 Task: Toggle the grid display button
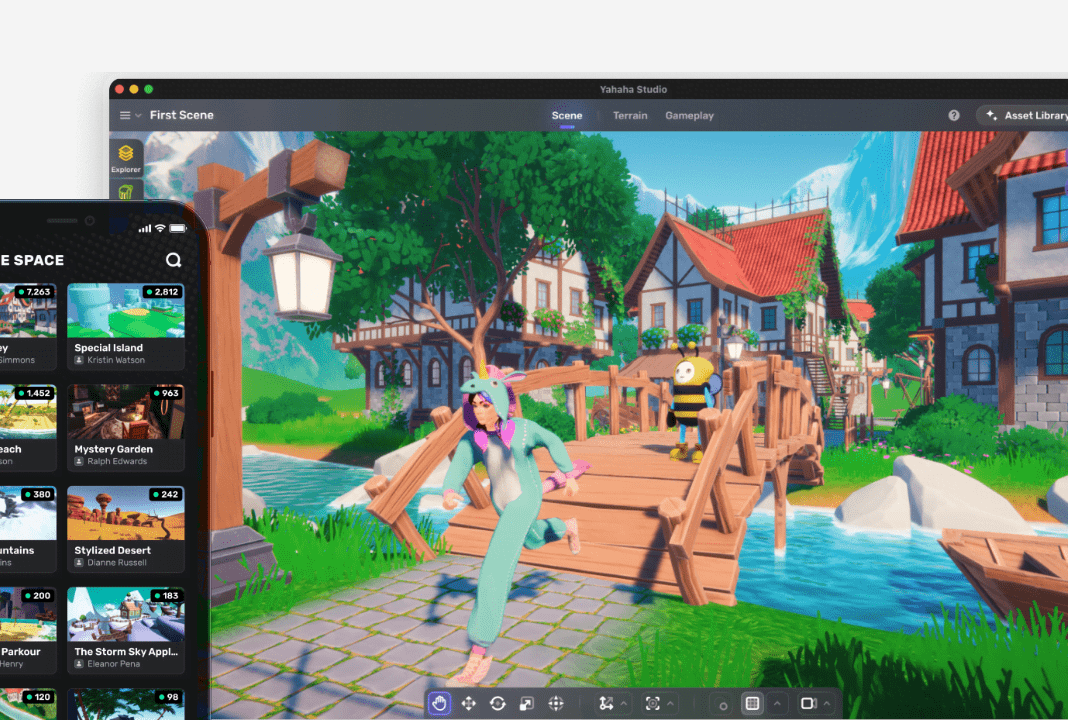pos(753,703)
